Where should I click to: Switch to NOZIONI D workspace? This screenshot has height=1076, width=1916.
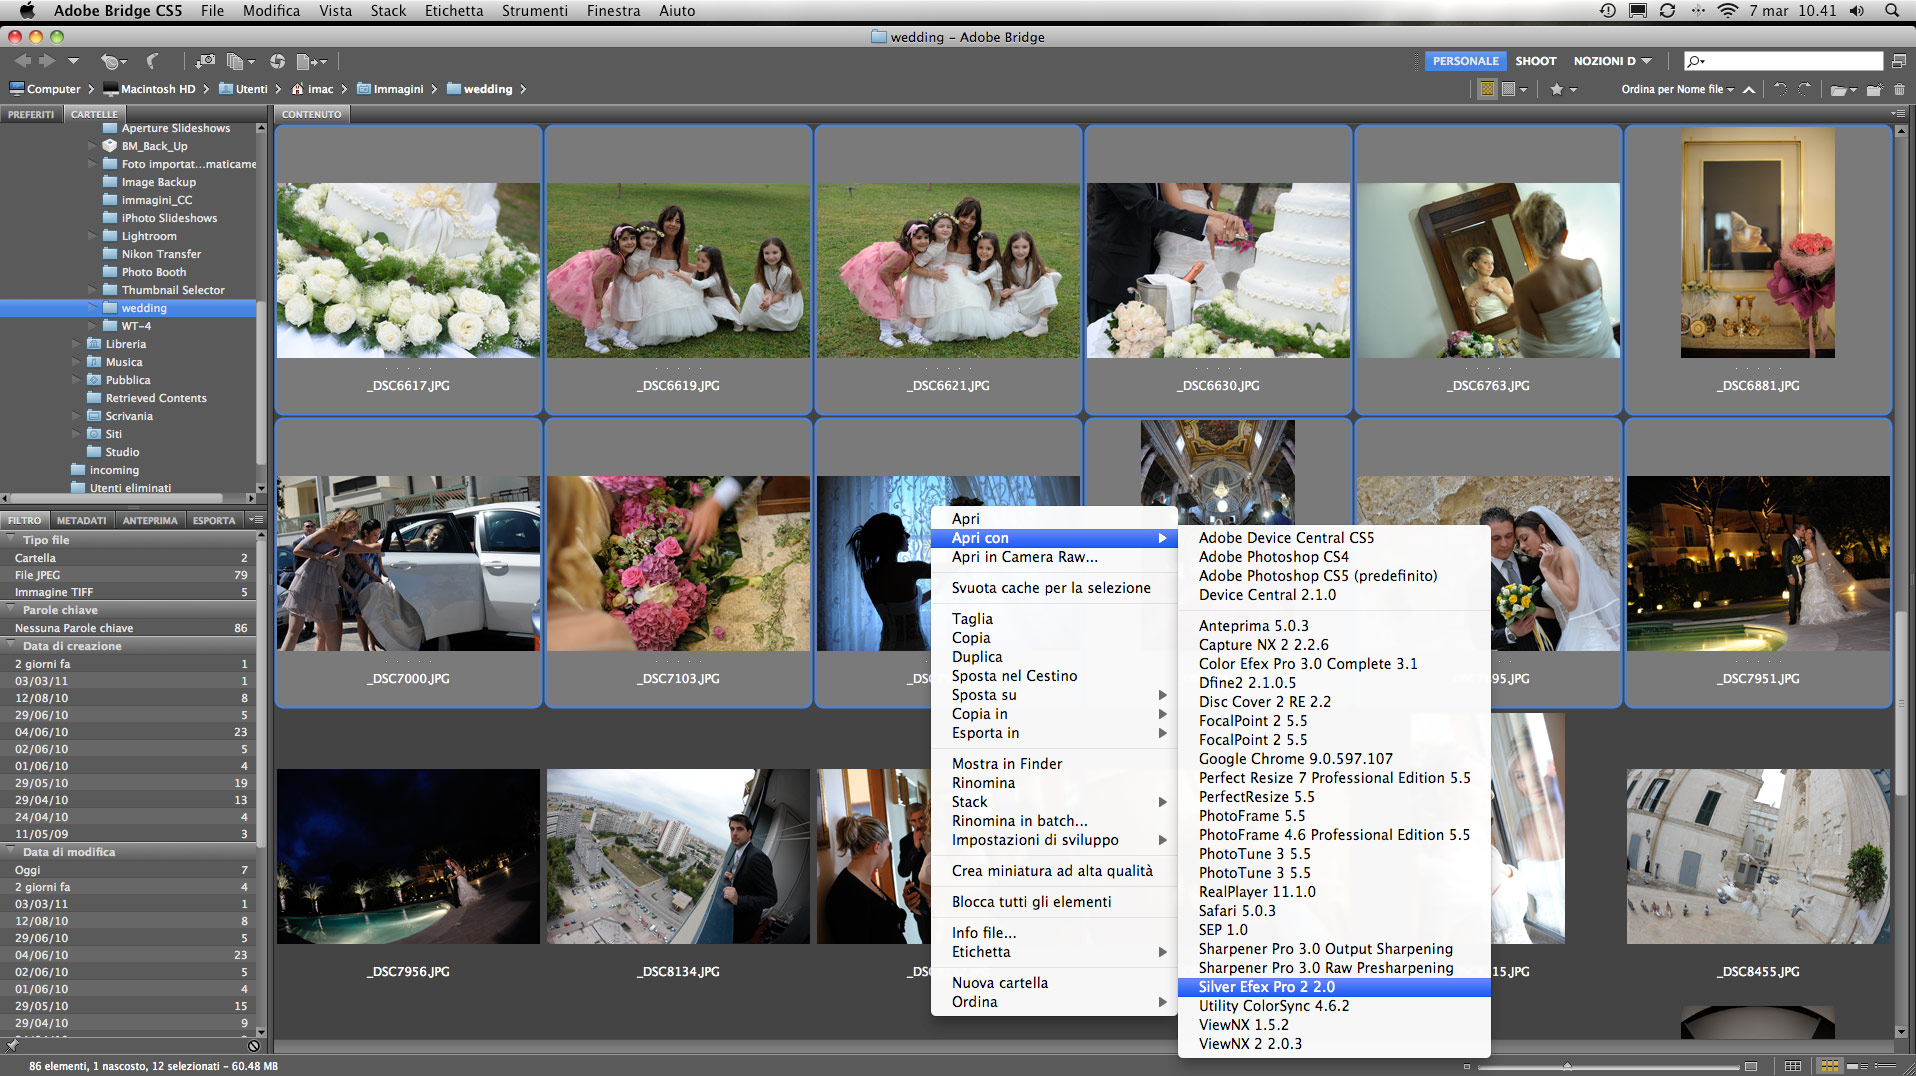1604,61
